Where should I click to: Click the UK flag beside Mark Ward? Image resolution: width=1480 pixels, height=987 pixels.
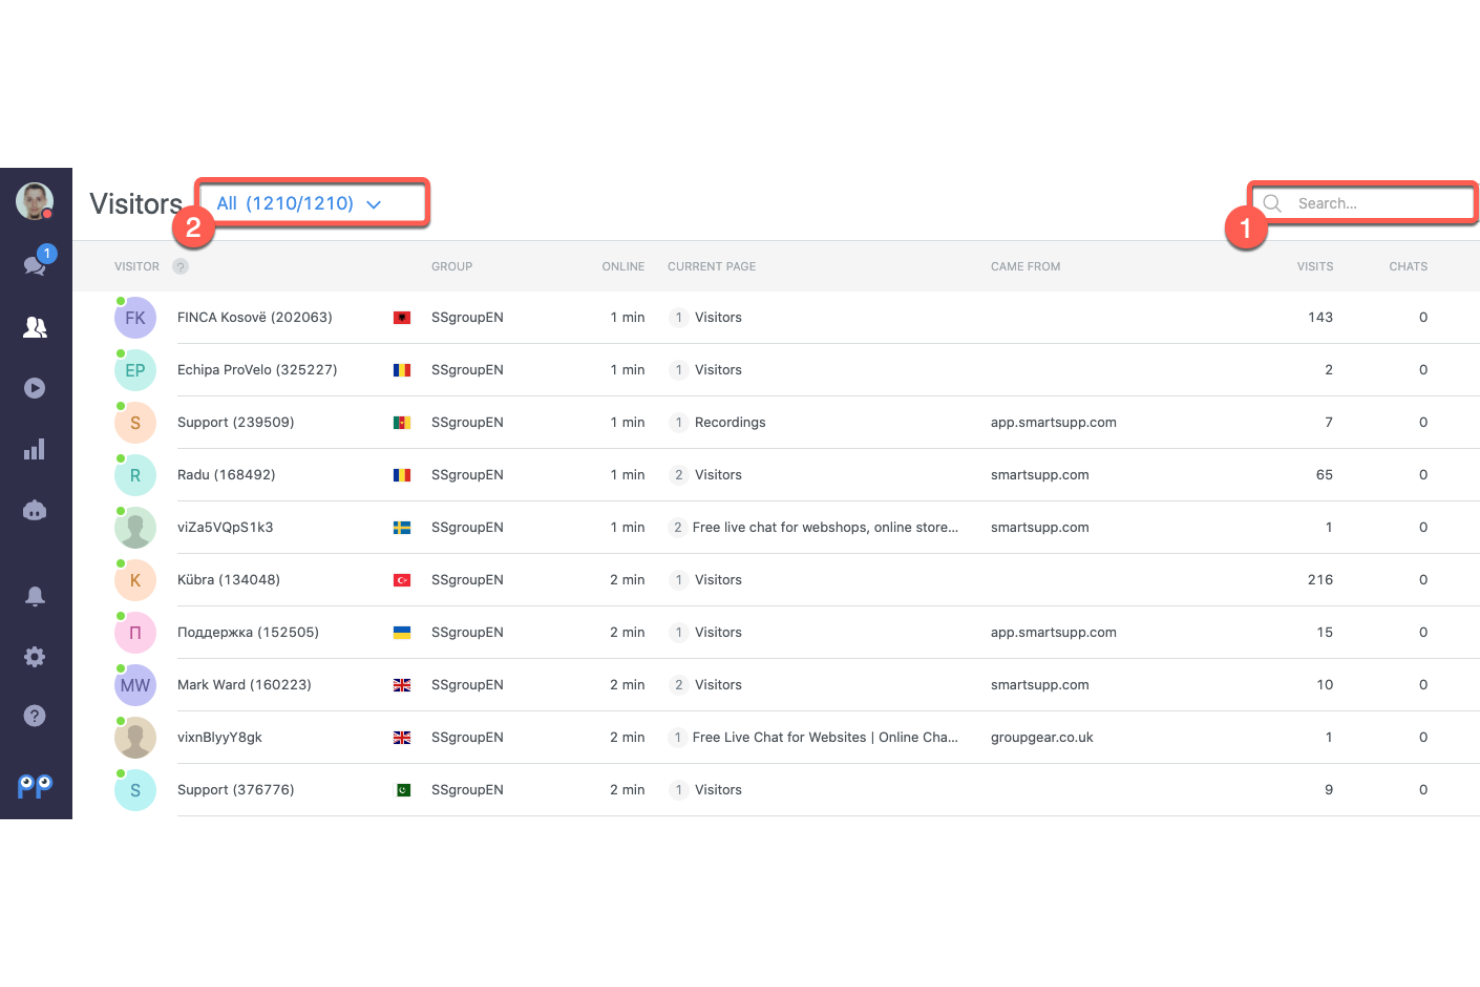click(x=402, y=685)
